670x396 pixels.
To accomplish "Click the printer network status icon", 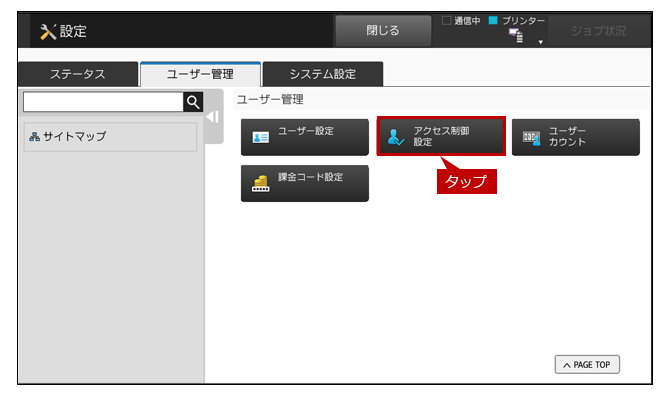I will tap(516, 36).
